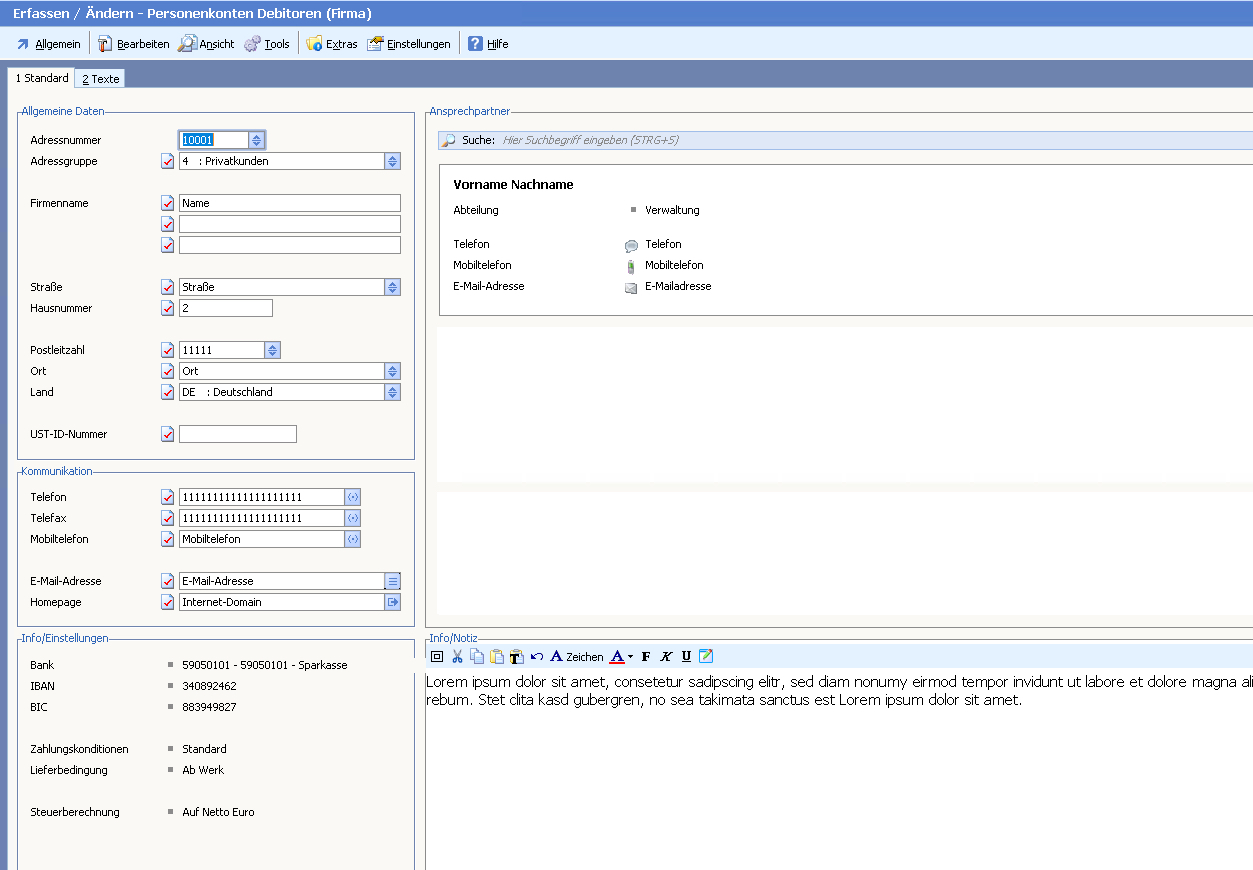
Task: Switch to the 2 Texte tab
Action: click(100, 79)
